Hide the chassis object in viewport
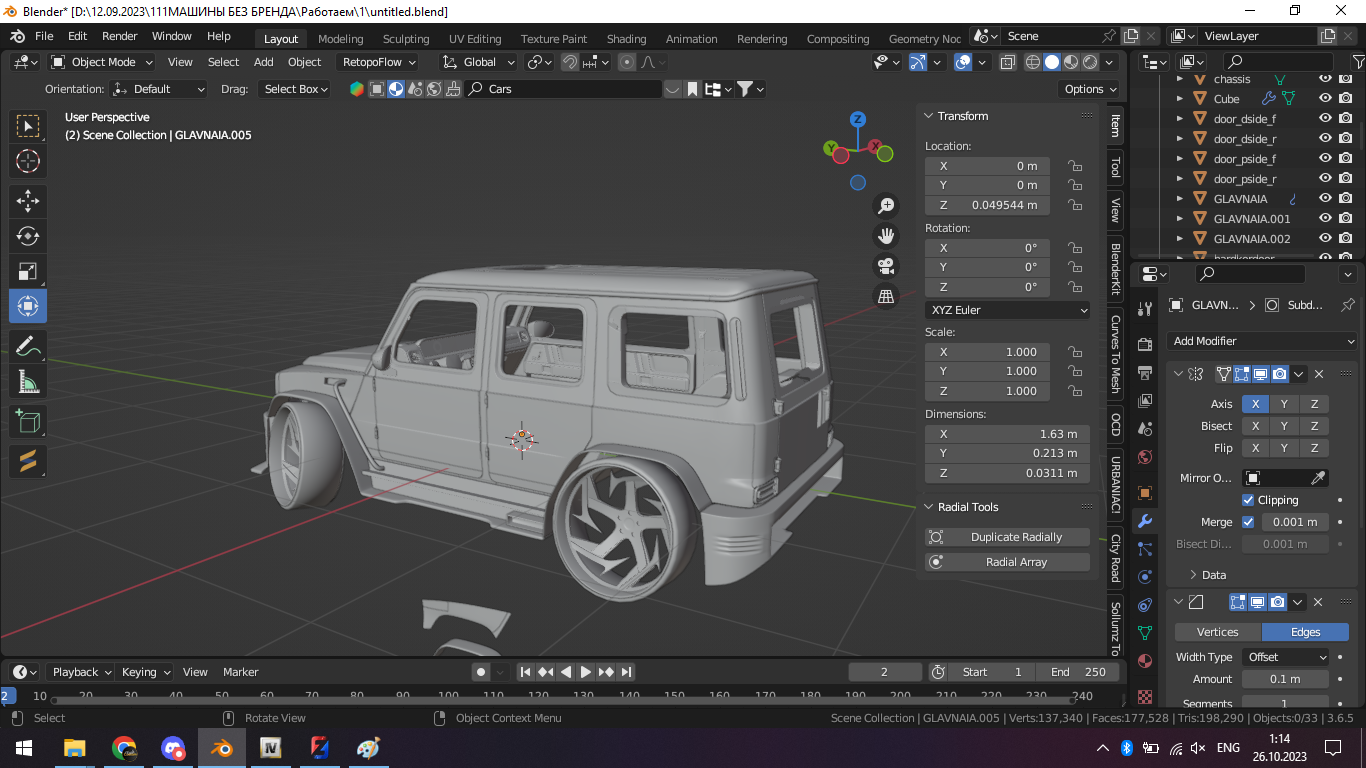The width and height of the screenshot is (1366, 768). pos(1325,79)
